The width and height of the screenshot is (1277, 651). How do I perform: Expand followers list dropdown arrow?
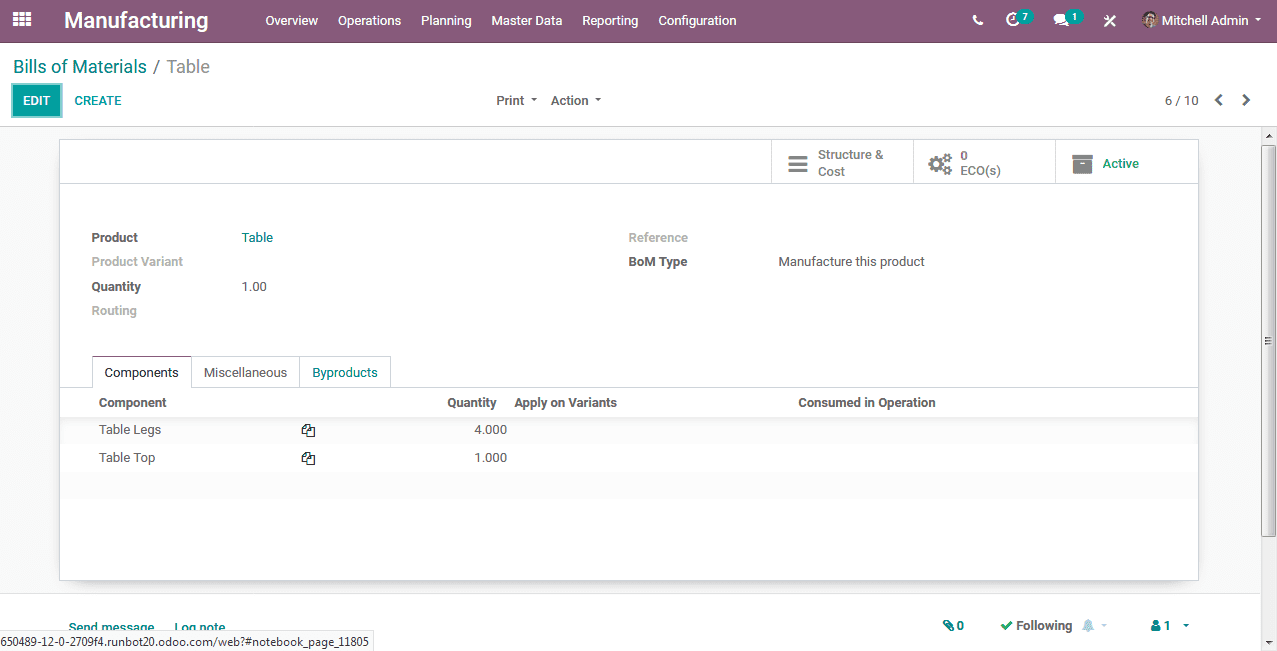[x=1186, y=626]
